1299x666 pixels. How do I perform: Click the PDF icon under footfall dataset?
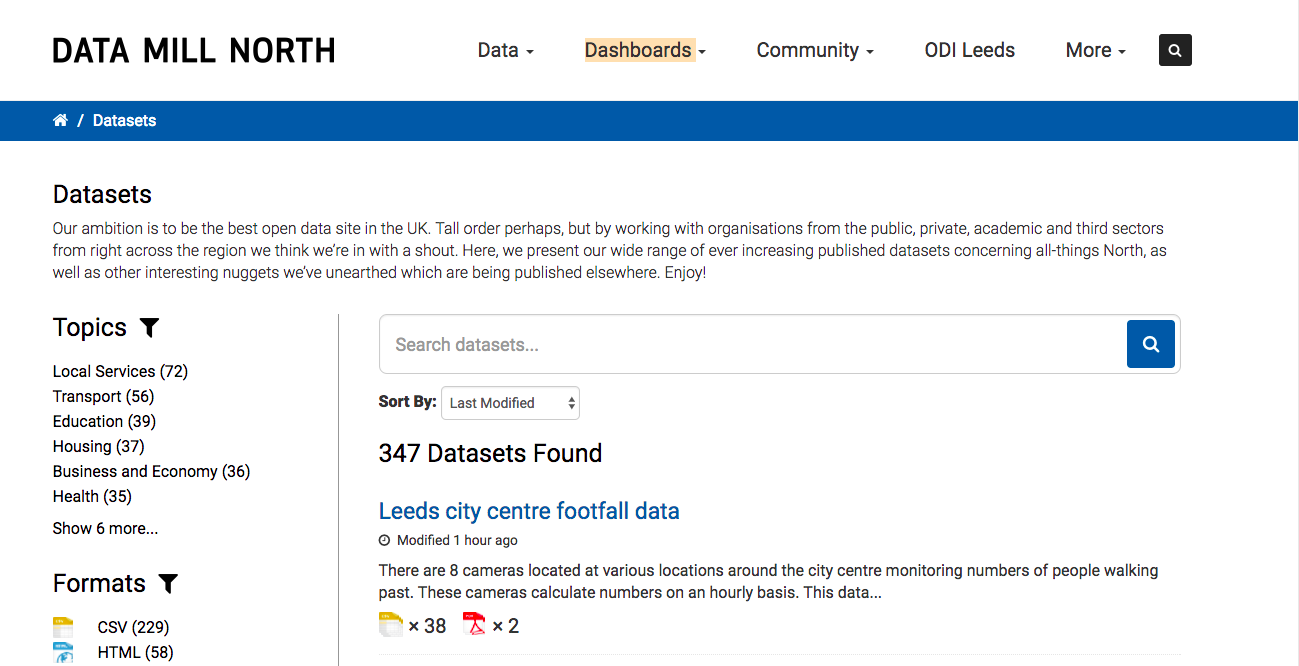pyautogui.click(x=474, y=625)
